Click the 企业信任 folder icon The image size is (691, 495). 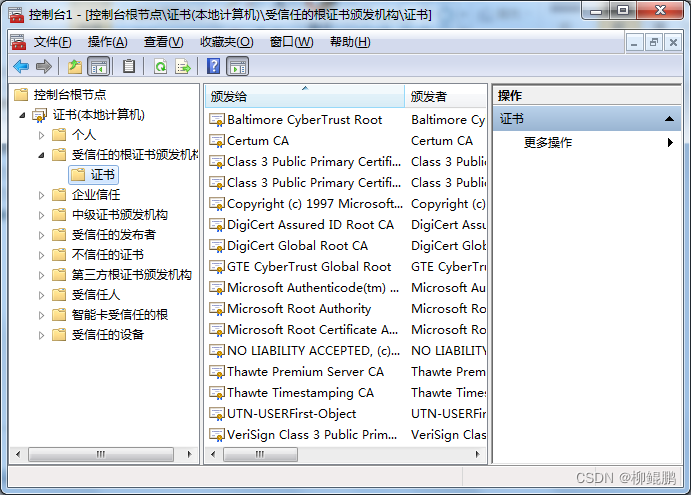(59, 194)
